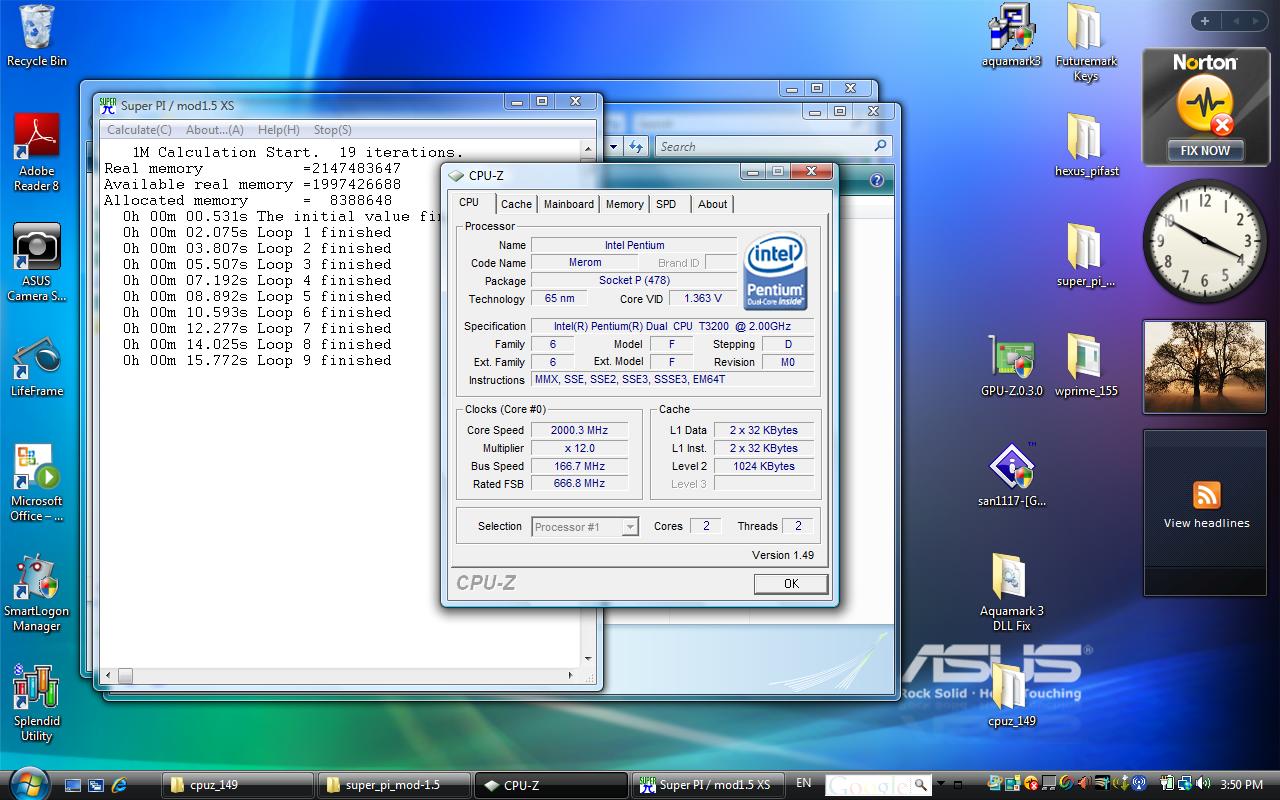The image size is (1280, 800).
Task: Open the Futuremark Keys folder
Action: [x=1086, y=42]
